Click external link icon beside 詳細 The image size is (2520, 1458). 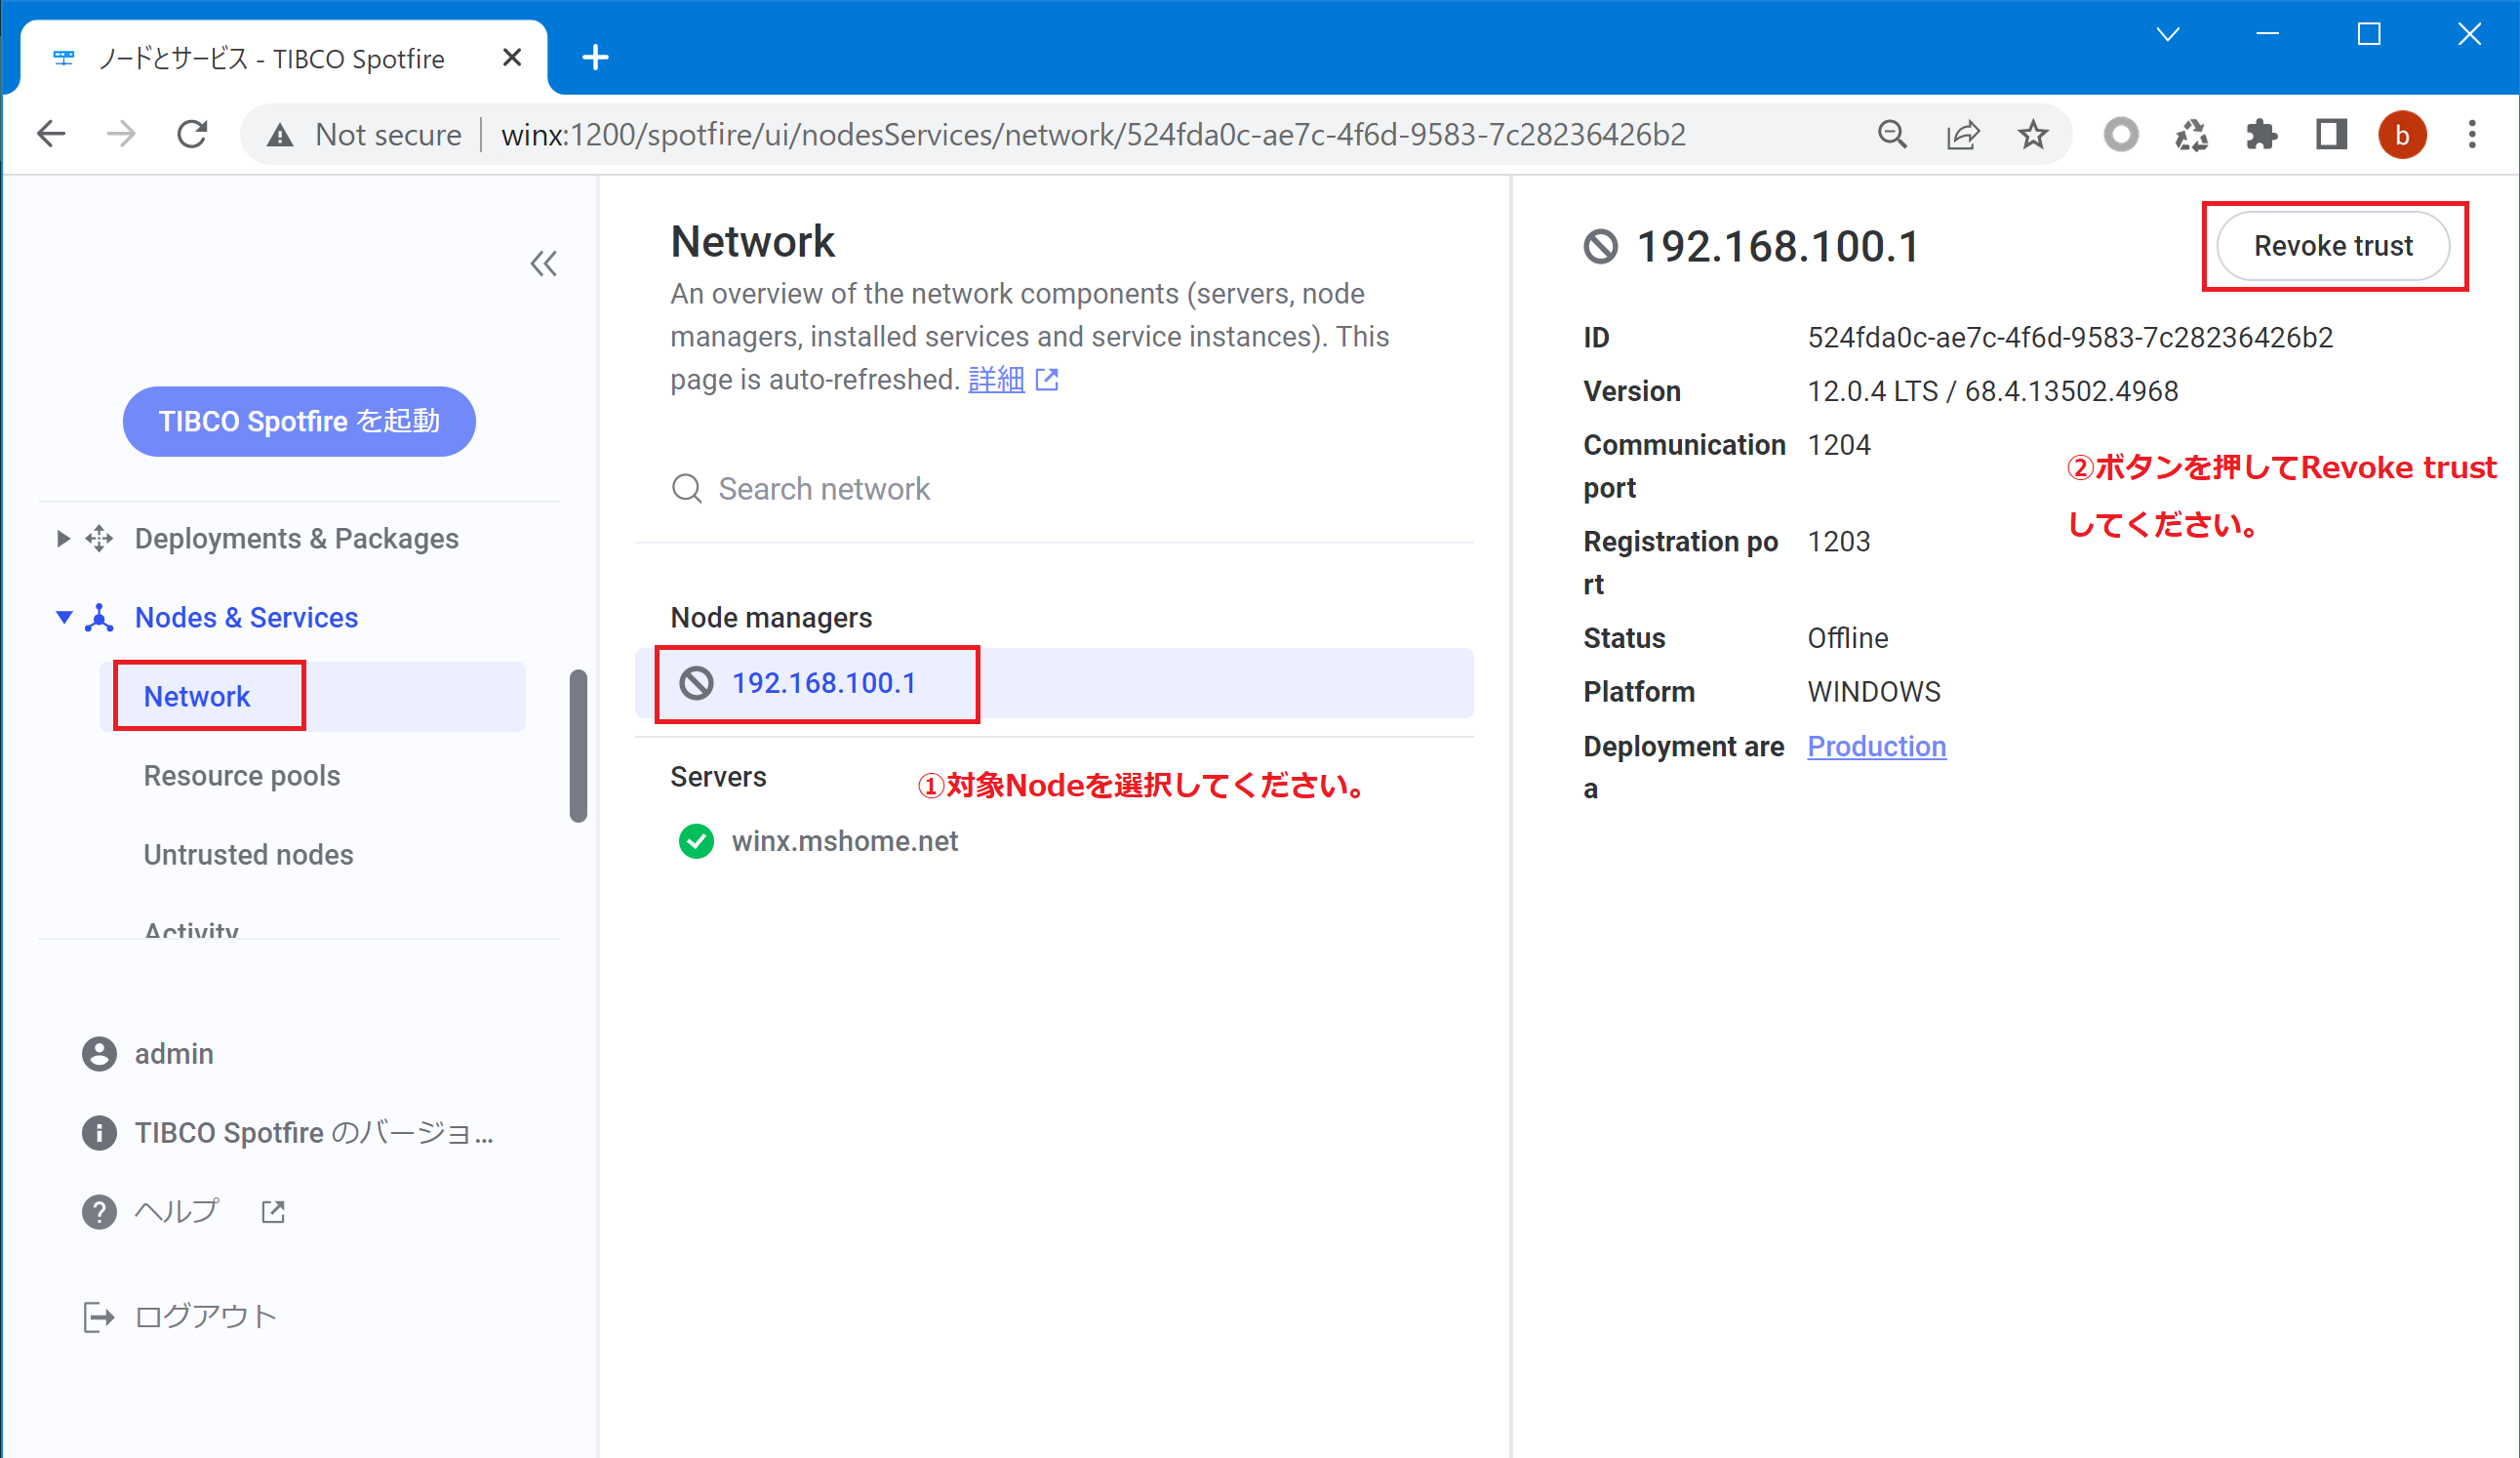pos(1046,380)
